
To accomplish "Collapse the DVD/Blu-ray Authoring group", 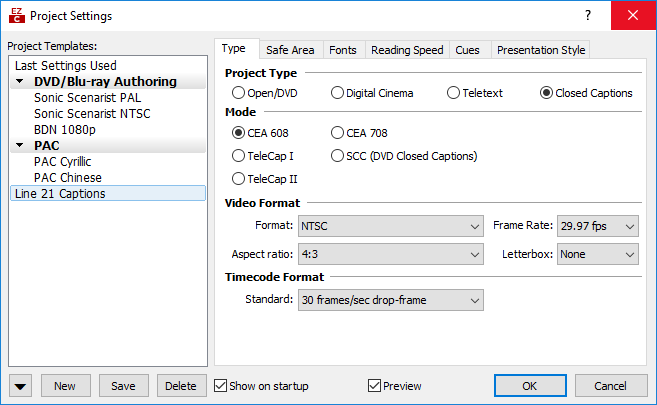I will (20, 81).
